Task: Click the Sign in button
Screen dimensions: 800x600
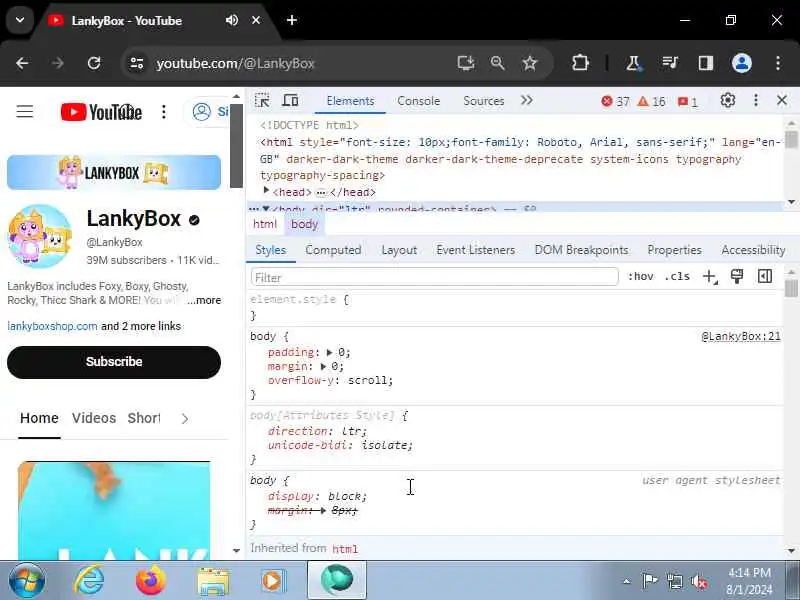Action: point(210,111)
